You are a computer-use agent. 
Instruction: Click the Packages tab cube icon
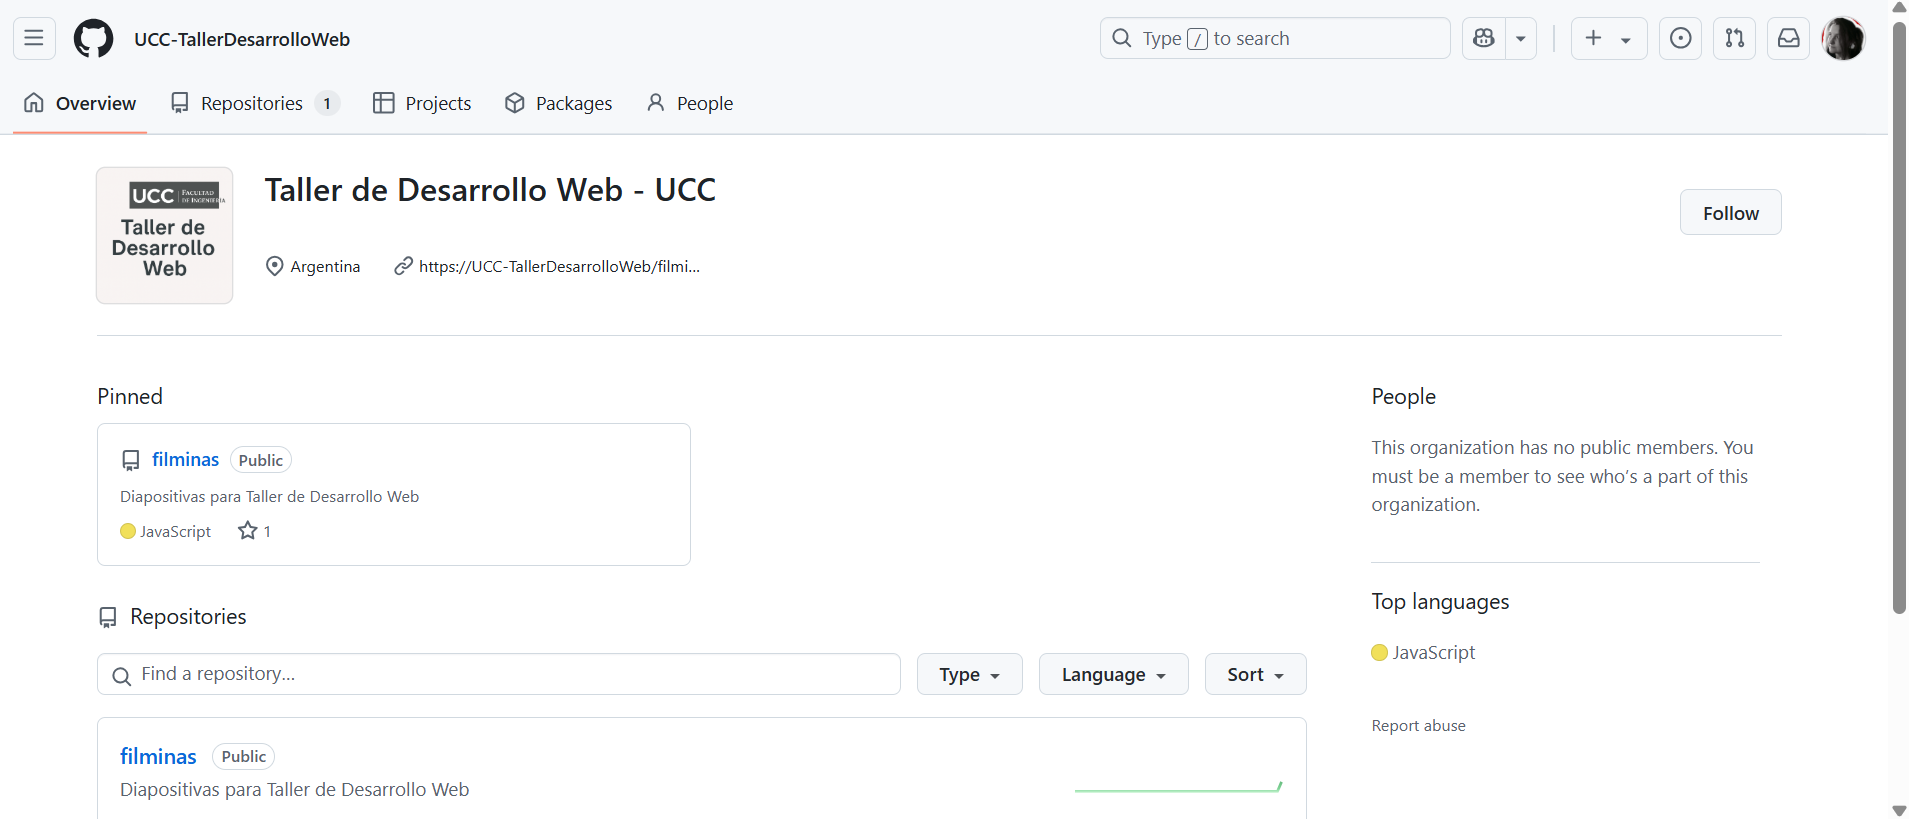(515, 103)
